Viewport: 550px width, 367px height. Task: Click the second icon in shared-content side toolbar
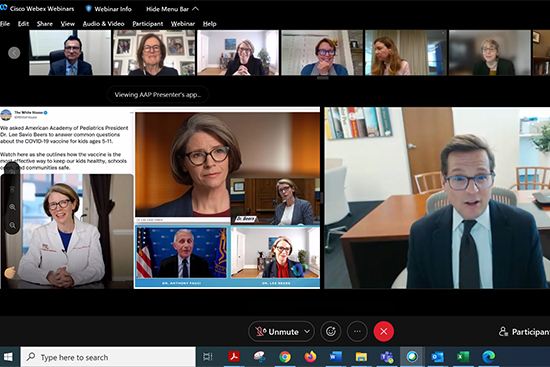click(x=12, y=189)
